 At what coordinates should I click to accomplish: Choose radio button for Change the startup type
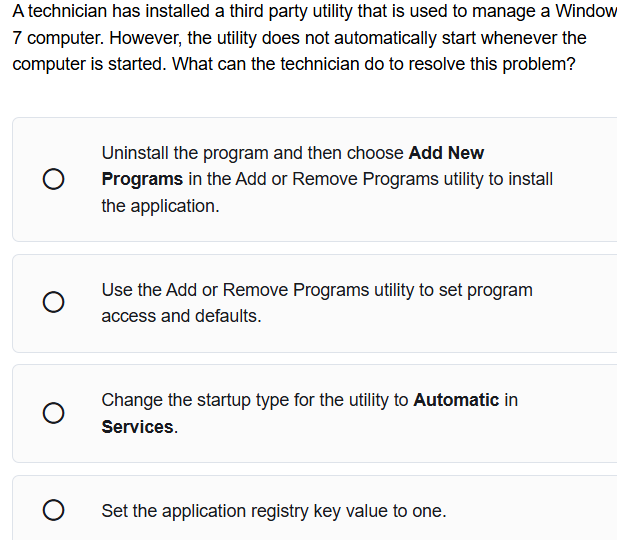click(54, 413)
